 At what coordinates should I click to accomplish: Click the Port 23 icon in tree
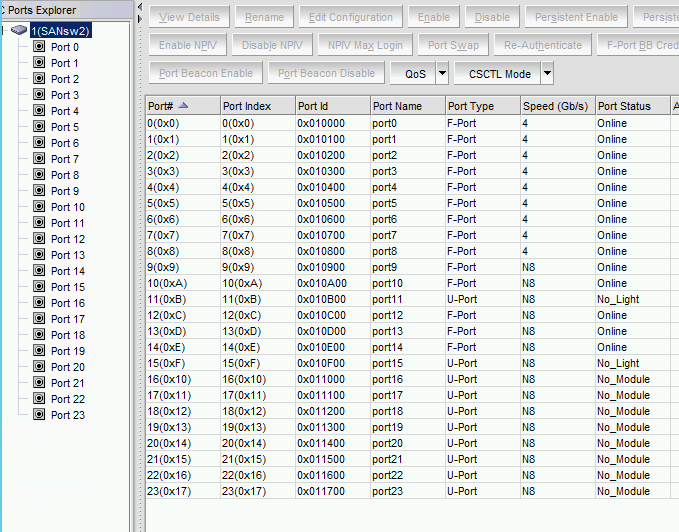click(39, 415)
